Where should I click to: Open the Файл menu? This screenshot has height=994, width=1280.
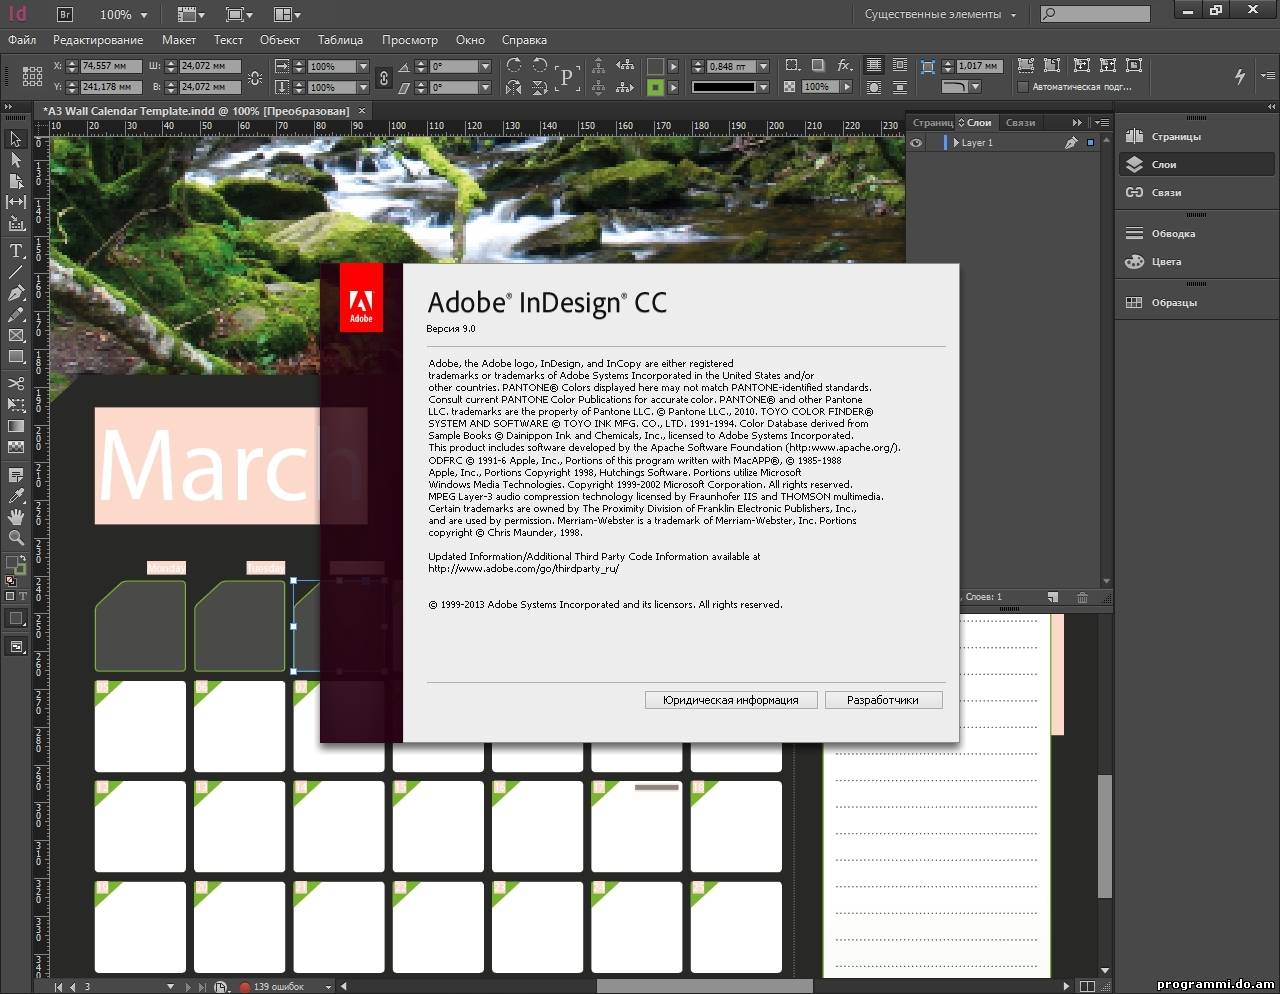point(22,40)
